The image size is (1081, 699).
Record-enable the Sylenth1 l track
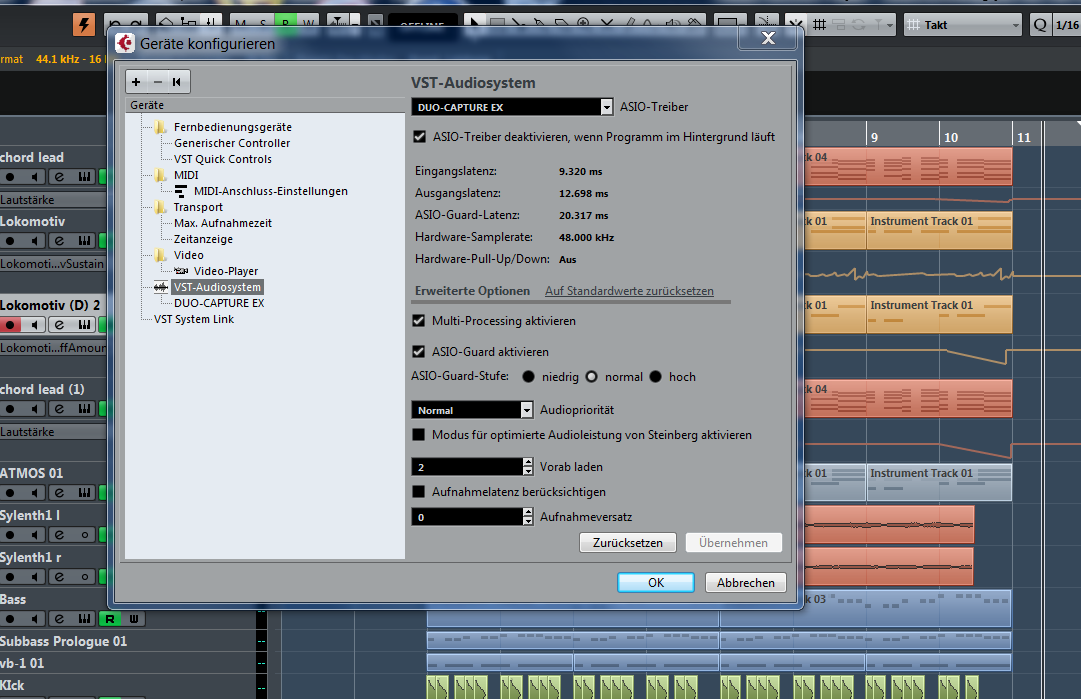[10, 535]
